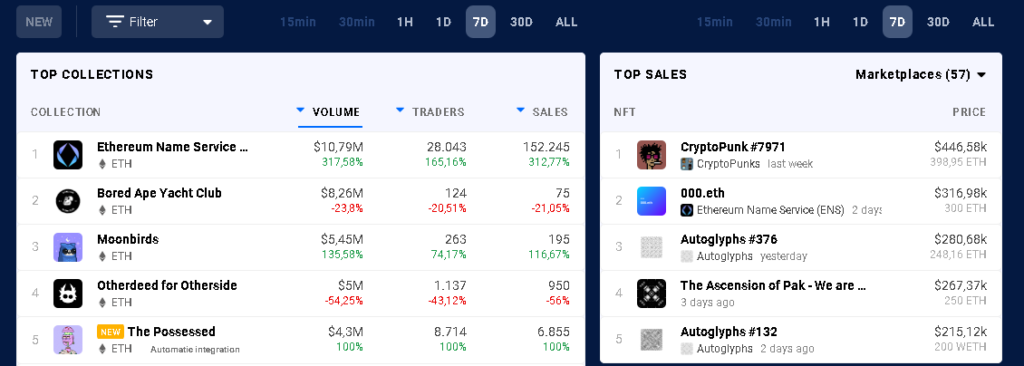Click the COLLECTION column header

pyautogui.click(x=65, y=112)
